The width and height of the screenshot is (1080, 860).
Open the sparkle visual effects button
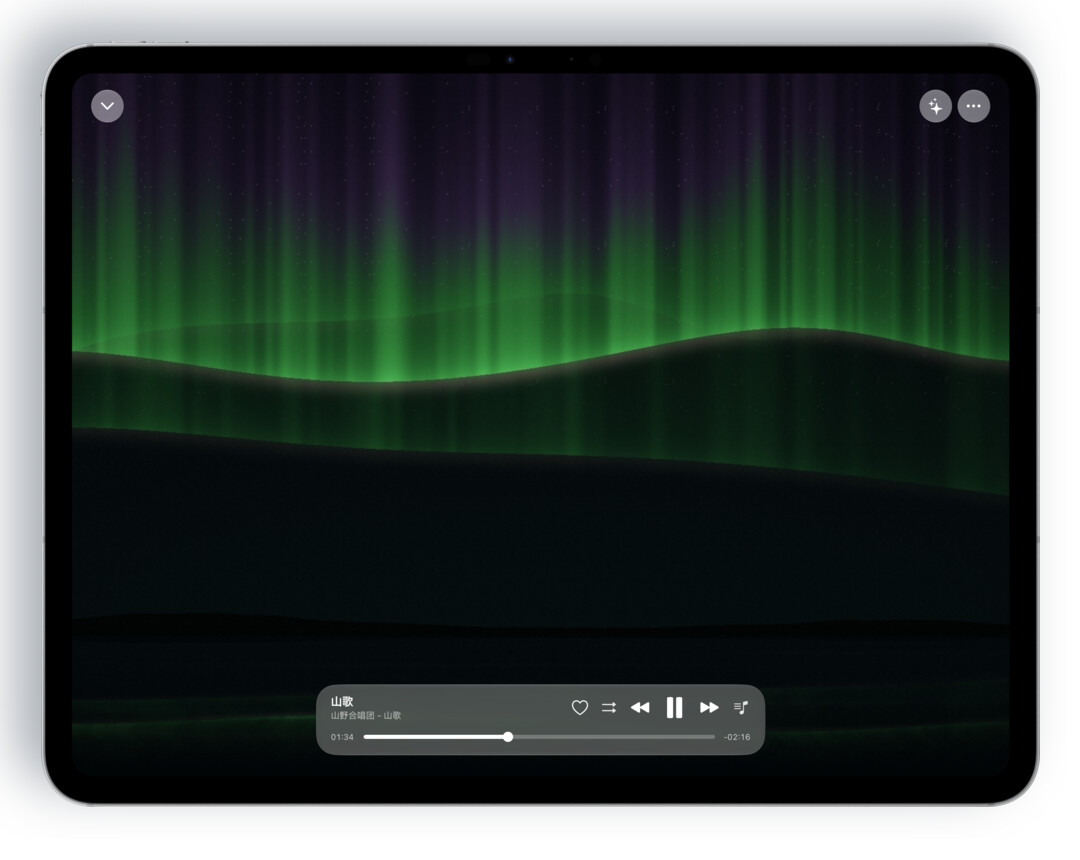point(935,106)
